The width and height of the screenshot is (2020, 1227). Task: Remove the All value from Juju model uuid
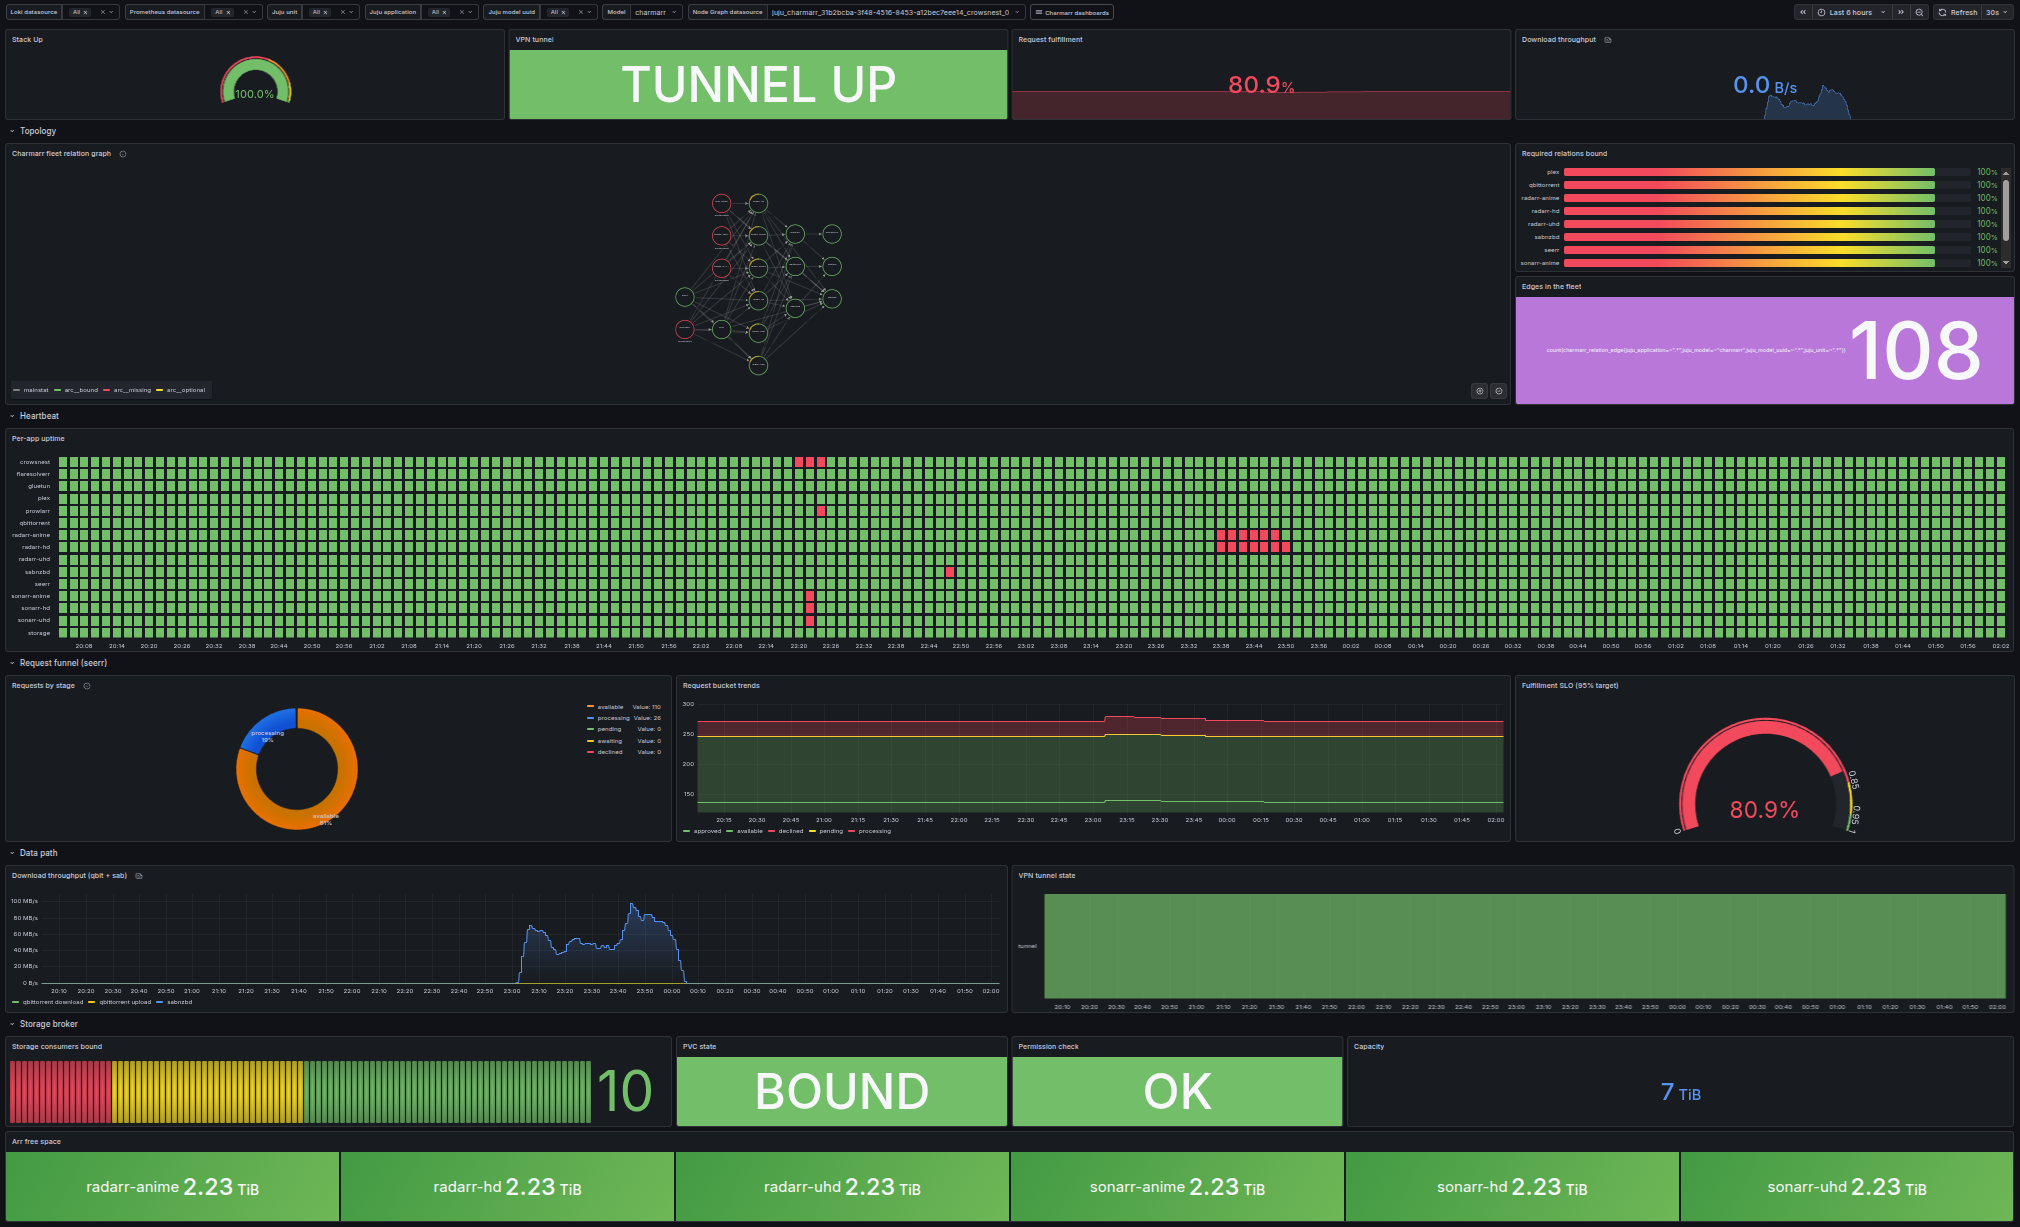click(563, 12)
